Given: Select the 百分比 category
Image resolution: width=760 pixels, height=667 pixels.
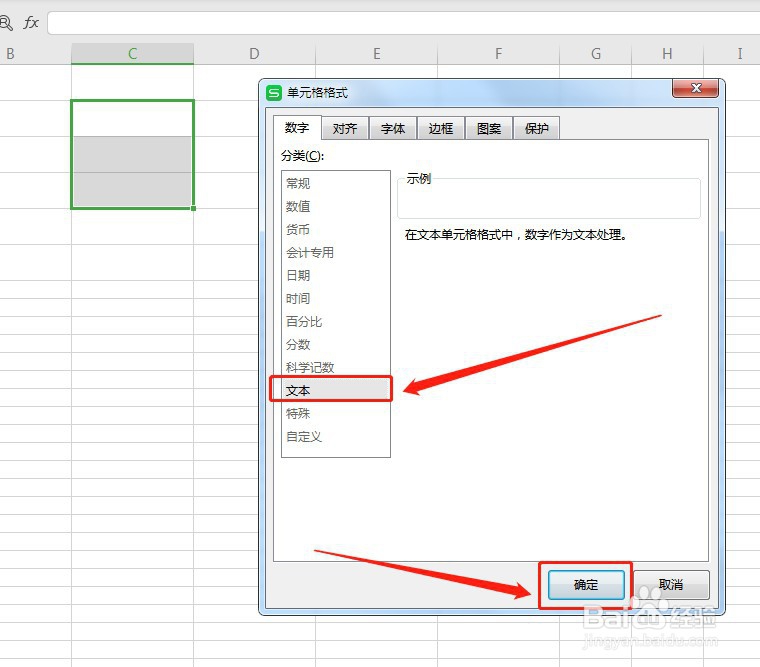Looking at the screenshot, I should (x=336, y=321).
